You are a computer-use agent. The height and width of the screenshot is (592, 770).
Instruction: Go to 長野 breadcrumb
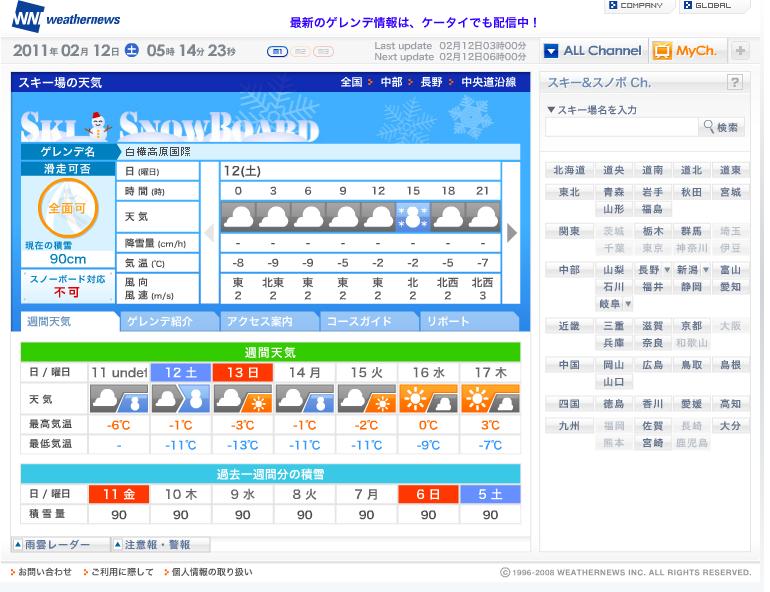click(431, 82)
